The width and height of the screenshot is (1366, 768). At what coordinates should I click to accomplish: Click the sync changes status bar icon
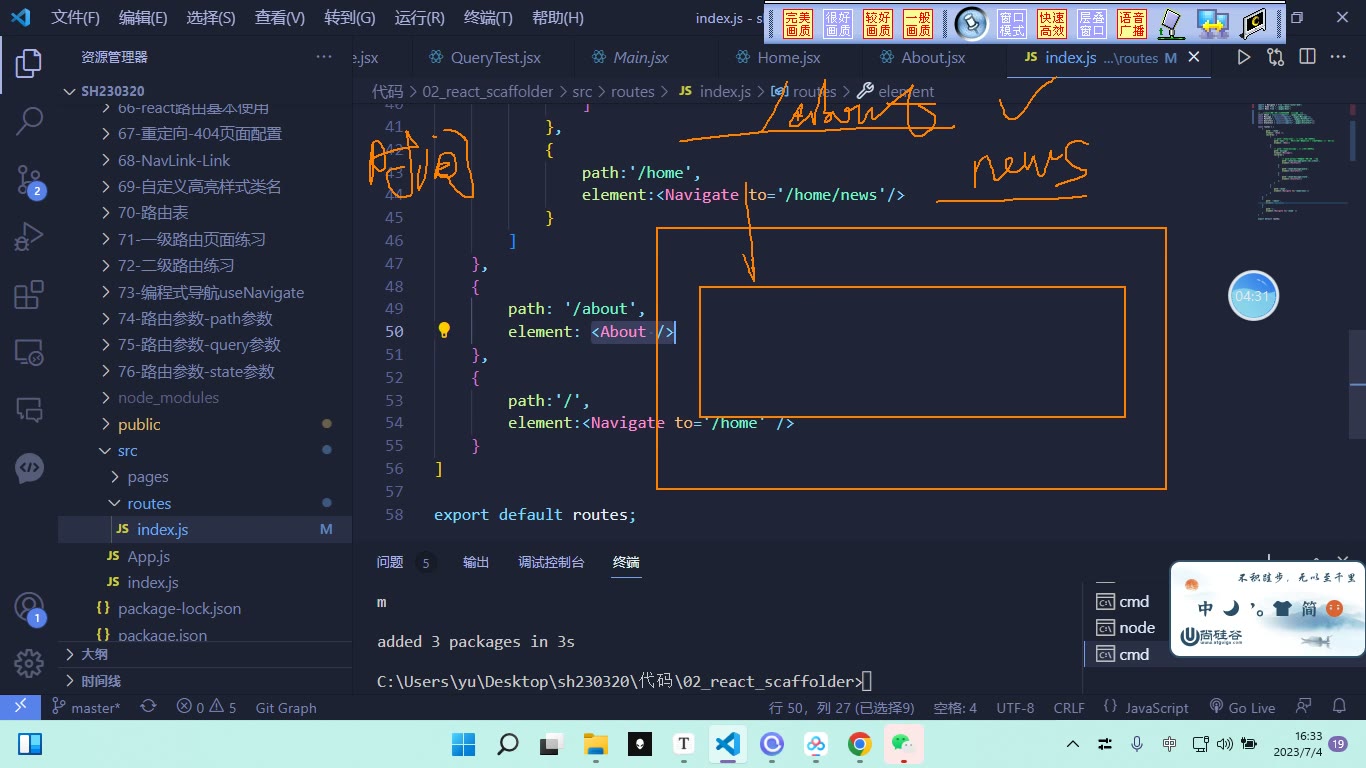tap(148, 707)
